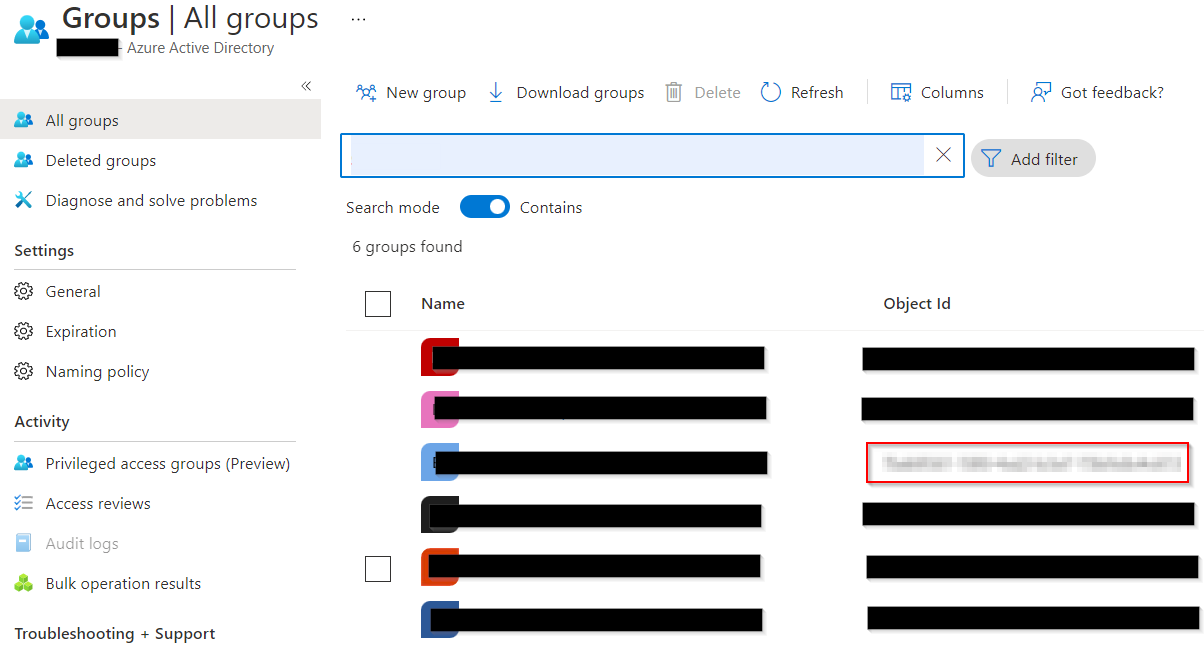Click the Access reviews checklist icon
This screenshot has height=648, width=1204.
[24, 503]
